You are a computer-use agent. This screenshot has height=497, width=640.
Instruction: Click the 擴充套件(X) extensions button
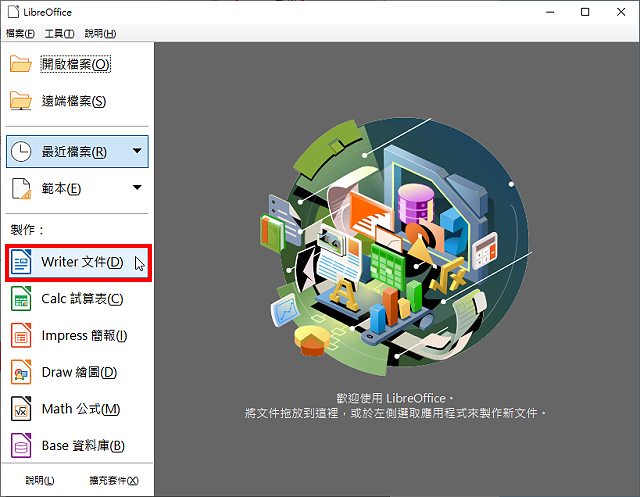click(x=114, y=480)
